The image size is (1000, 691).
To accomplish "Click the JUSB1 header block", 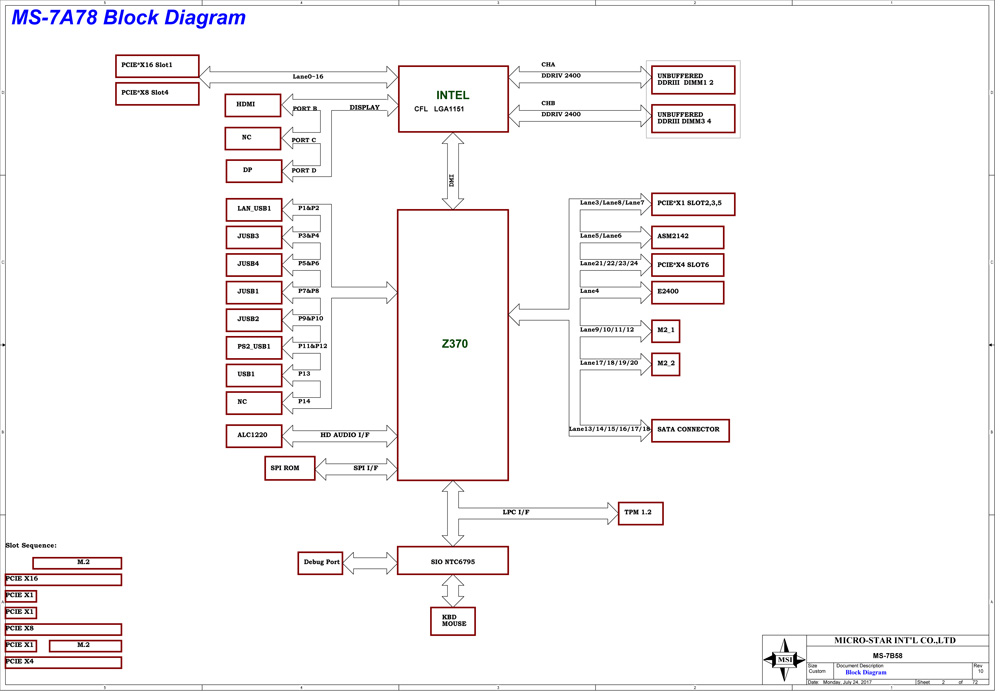I will tap(254, 292).
